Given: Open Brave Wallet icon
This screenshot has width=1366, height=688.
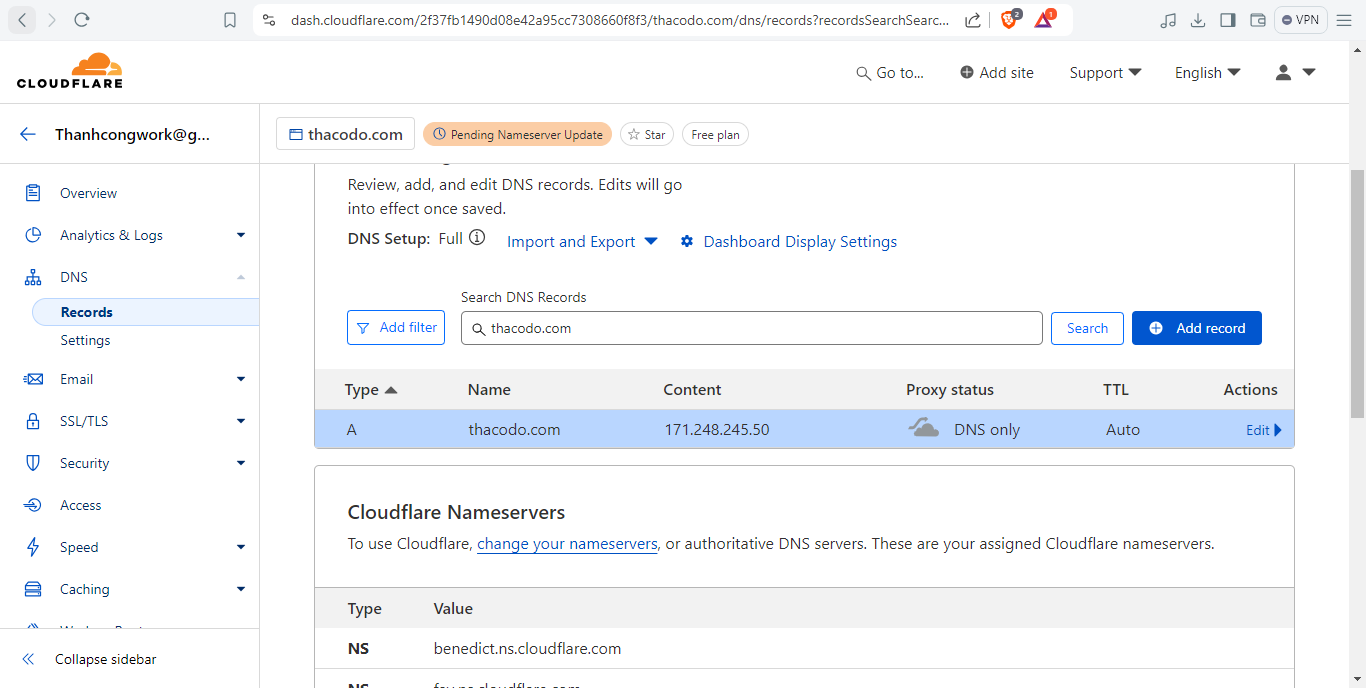Looking at the screenshot, I should click(1258, 20).
